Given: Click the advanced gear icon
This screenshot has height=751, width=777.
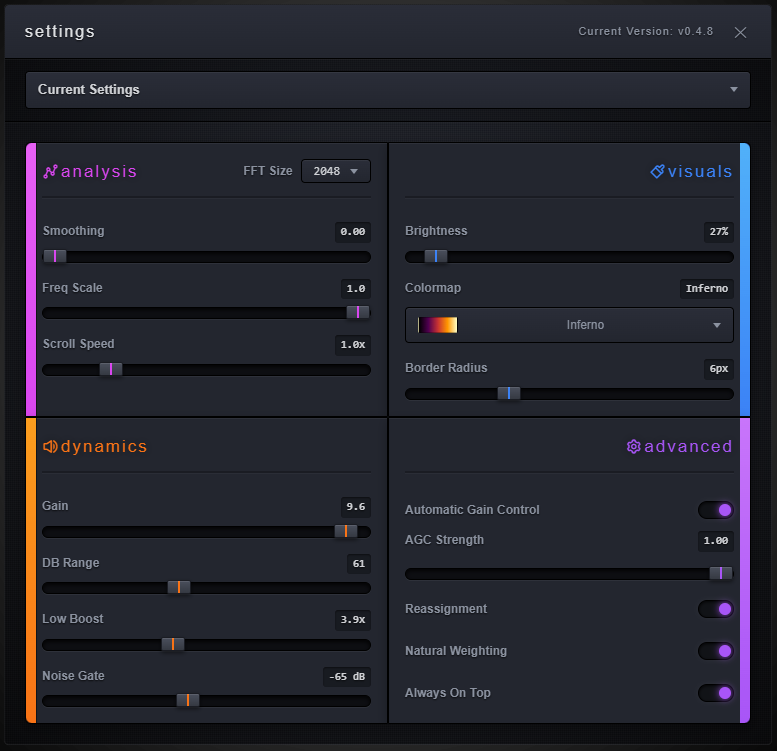Looking at the screenshot, I should click(x=633, y=447).
